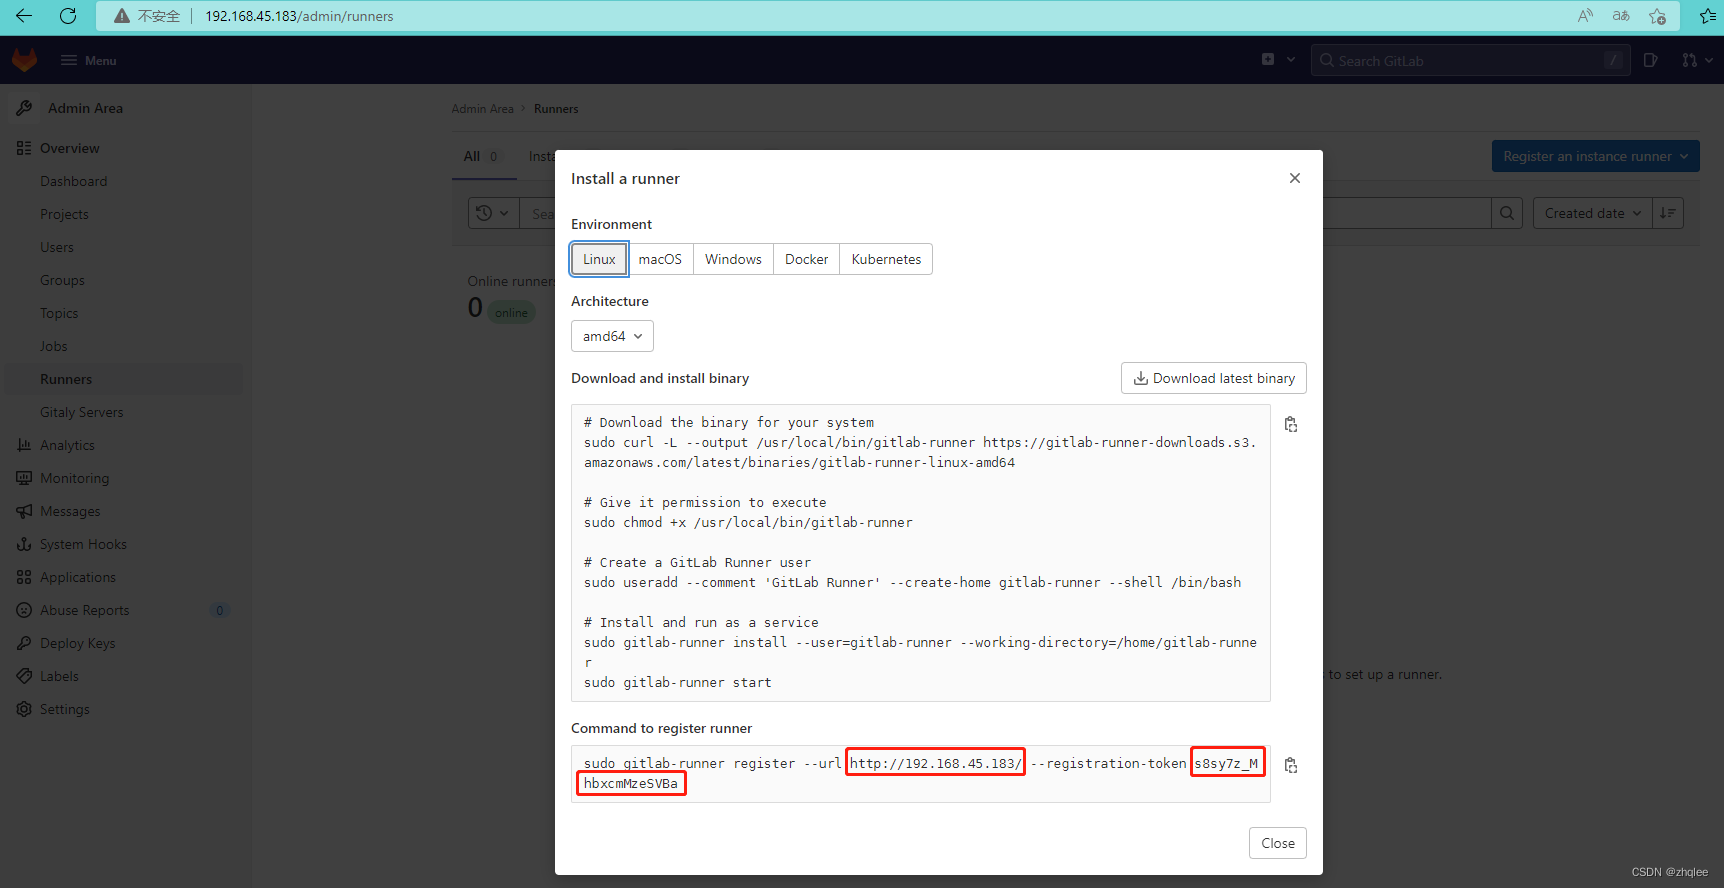Toggle the sort direction button
This screenshot has height=888, width=1724.
point(1668,213)
